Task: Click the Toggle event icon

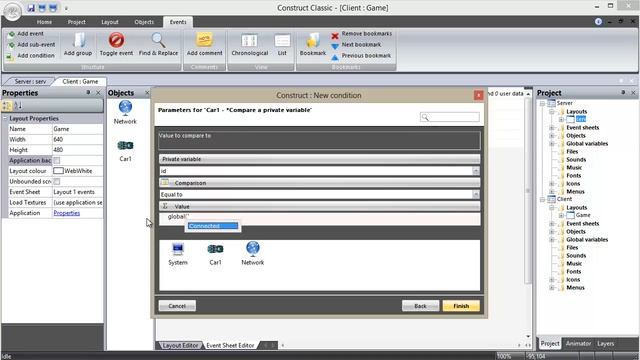Action: coord(116,40)
